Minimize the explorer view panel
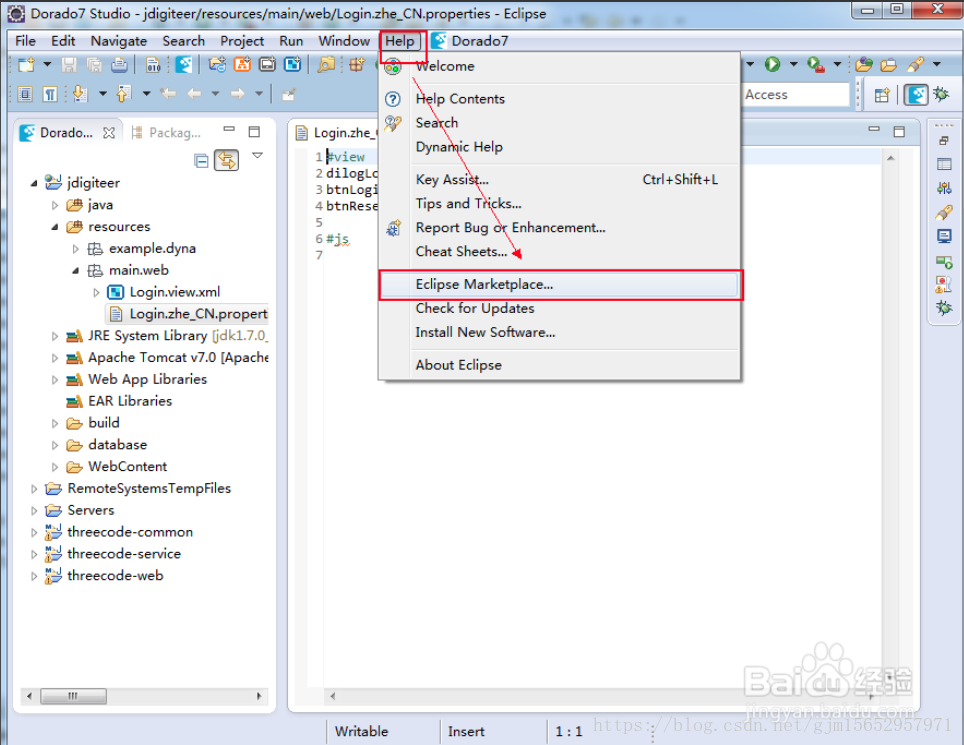This screenshot has width=964, height=745. click(229, 130)
